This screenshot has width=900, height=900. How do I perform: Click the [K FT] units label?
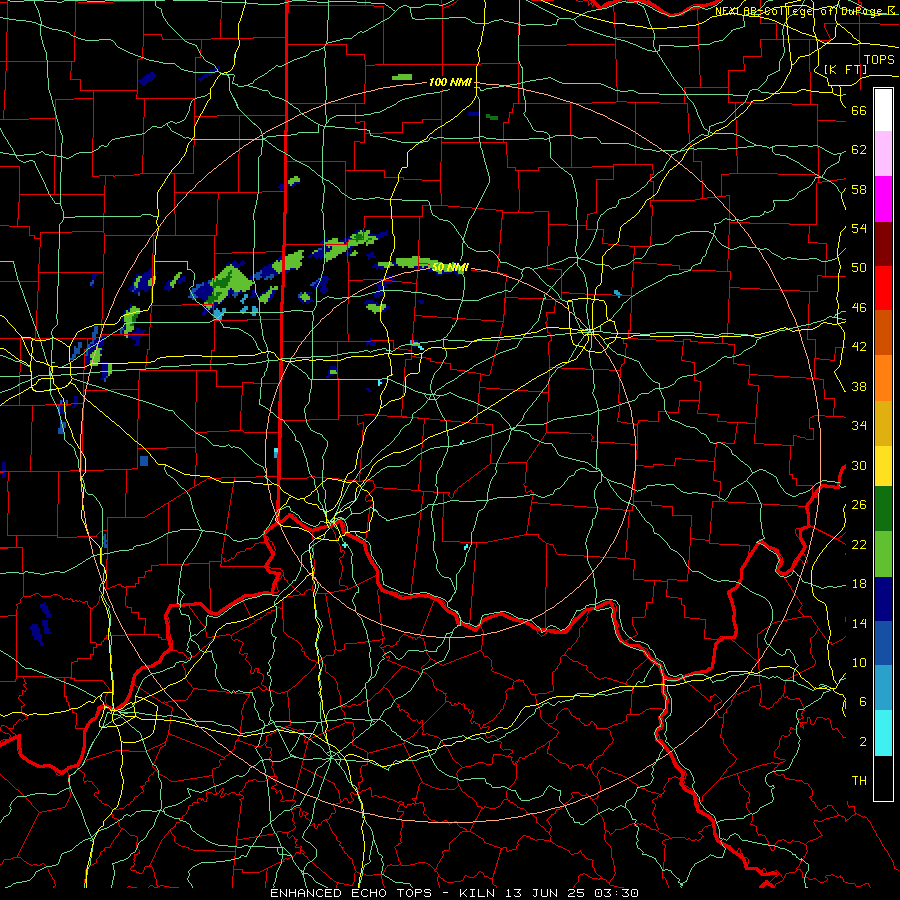[846, 70]
